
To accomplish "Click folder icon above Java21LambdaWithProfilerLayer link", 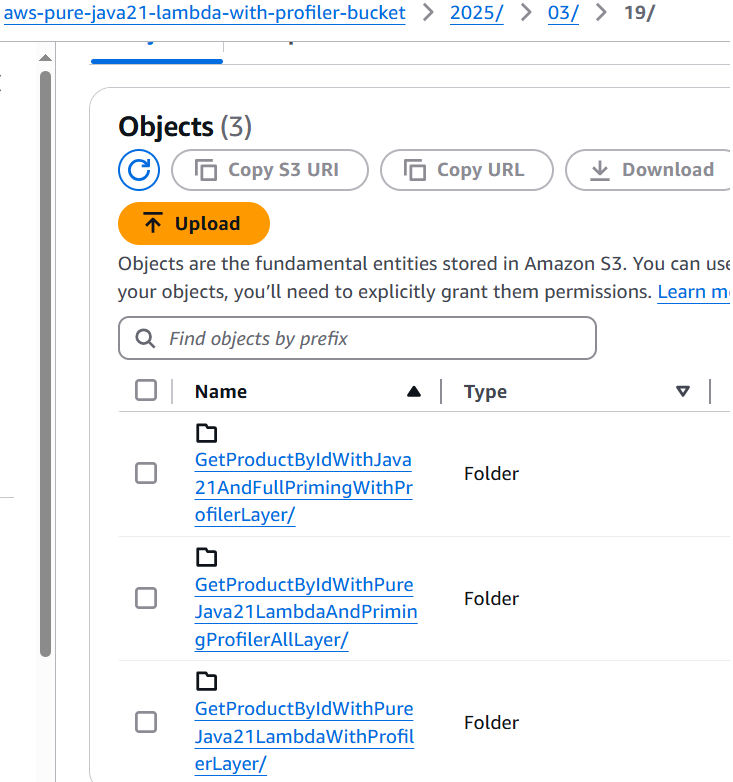I will pos(206,681).
